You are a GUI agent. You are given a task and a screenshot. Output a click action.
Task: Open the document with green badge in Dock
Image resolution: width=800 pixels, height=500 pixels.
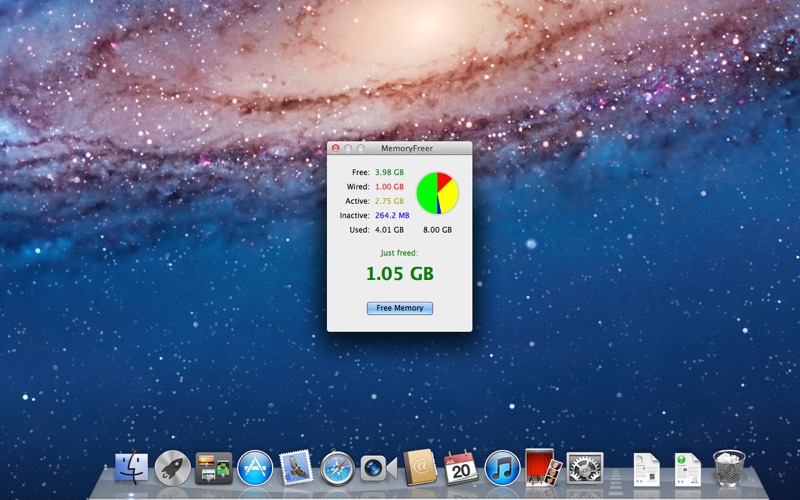click(687, 469)
